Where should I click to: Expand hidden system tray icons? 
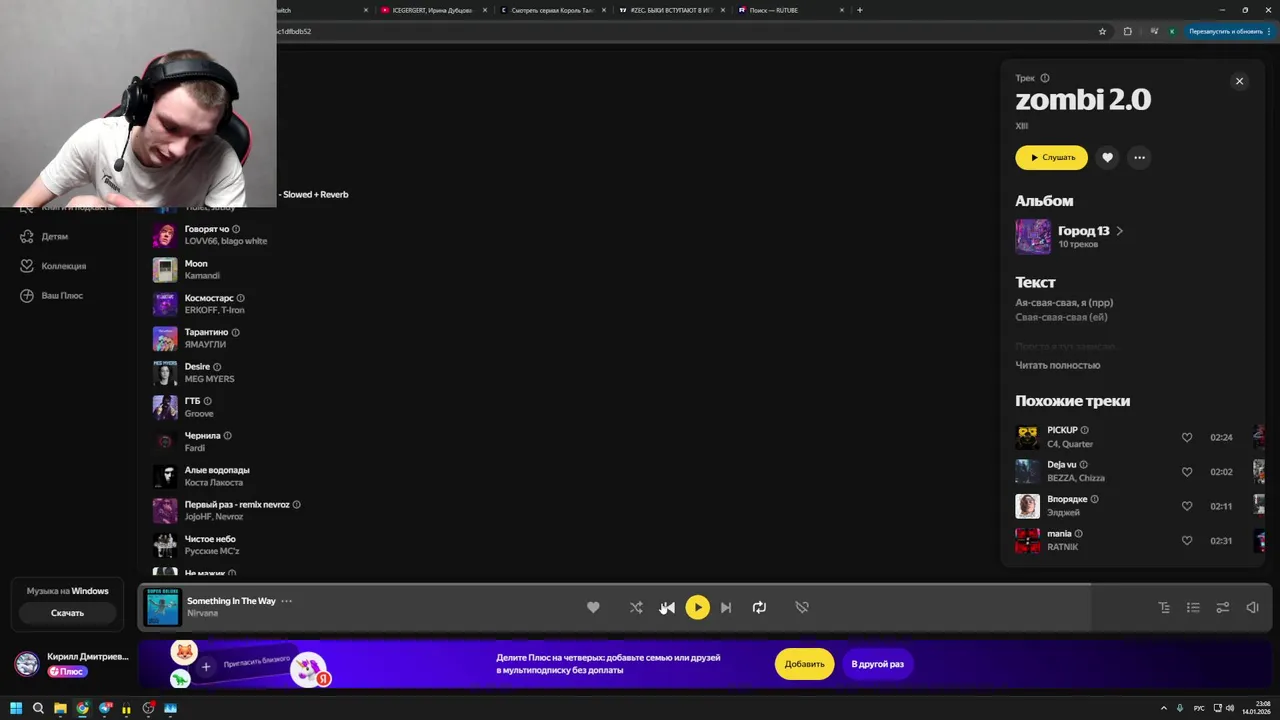[x=1164, y=708]
